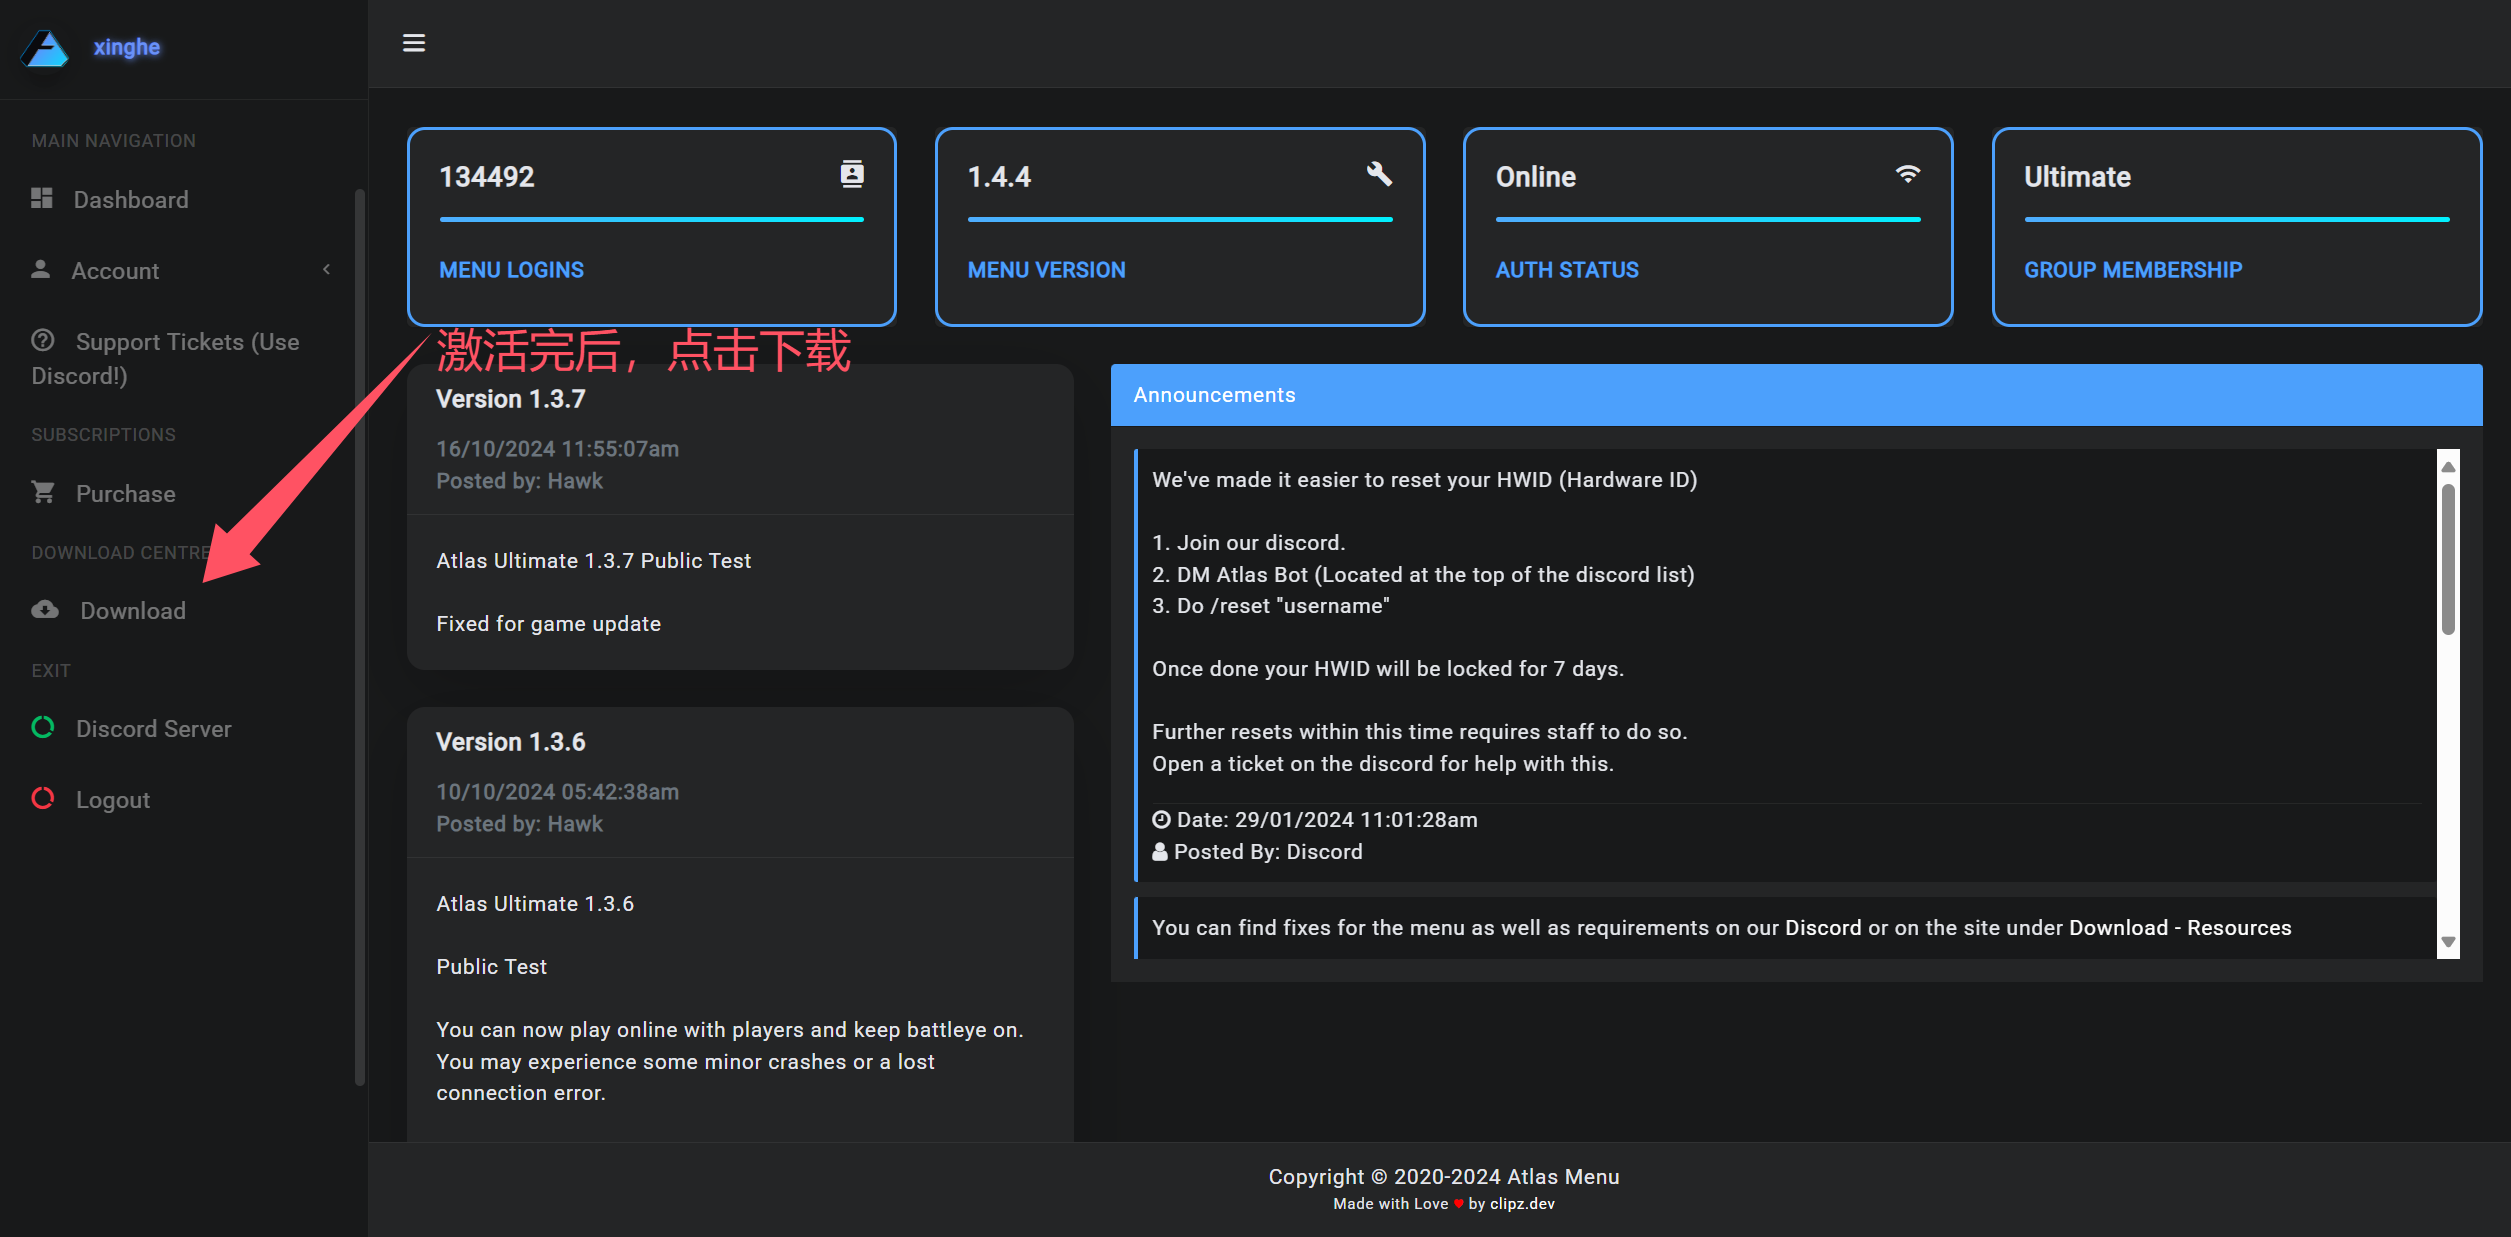Click the Support Tickets question icon
This screenshot has height=1237, width=2511.
click(x=43, y=340)
